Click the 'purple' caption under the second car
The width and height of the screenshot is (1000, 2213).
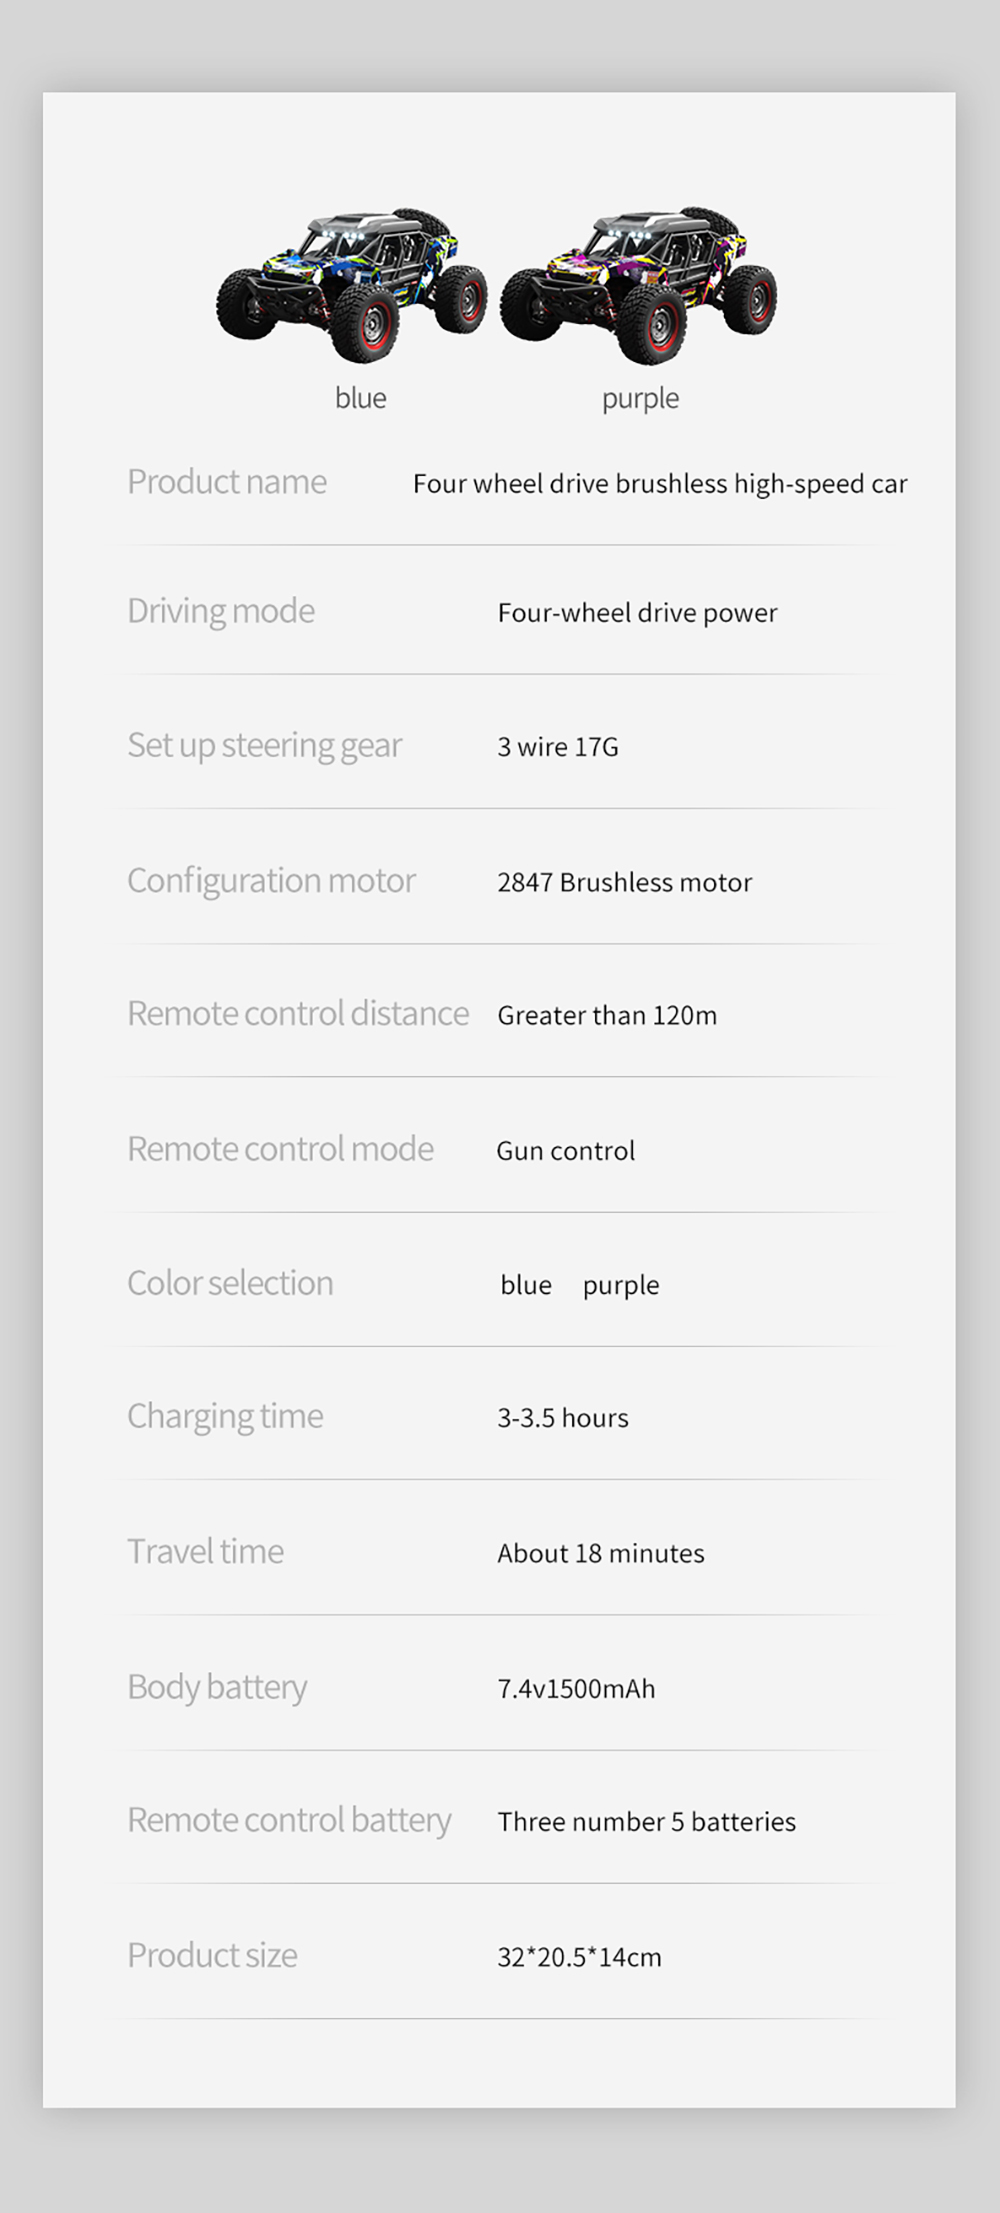(x=640, y=400)
